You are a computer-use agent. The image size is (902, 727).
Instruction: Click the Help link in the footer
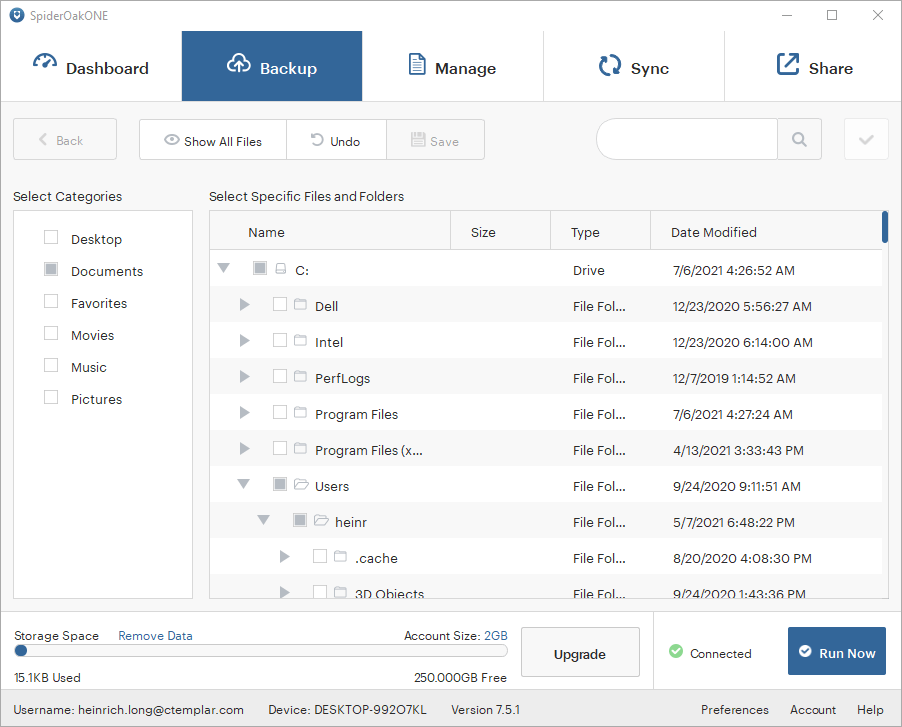[x=870, y=709]
